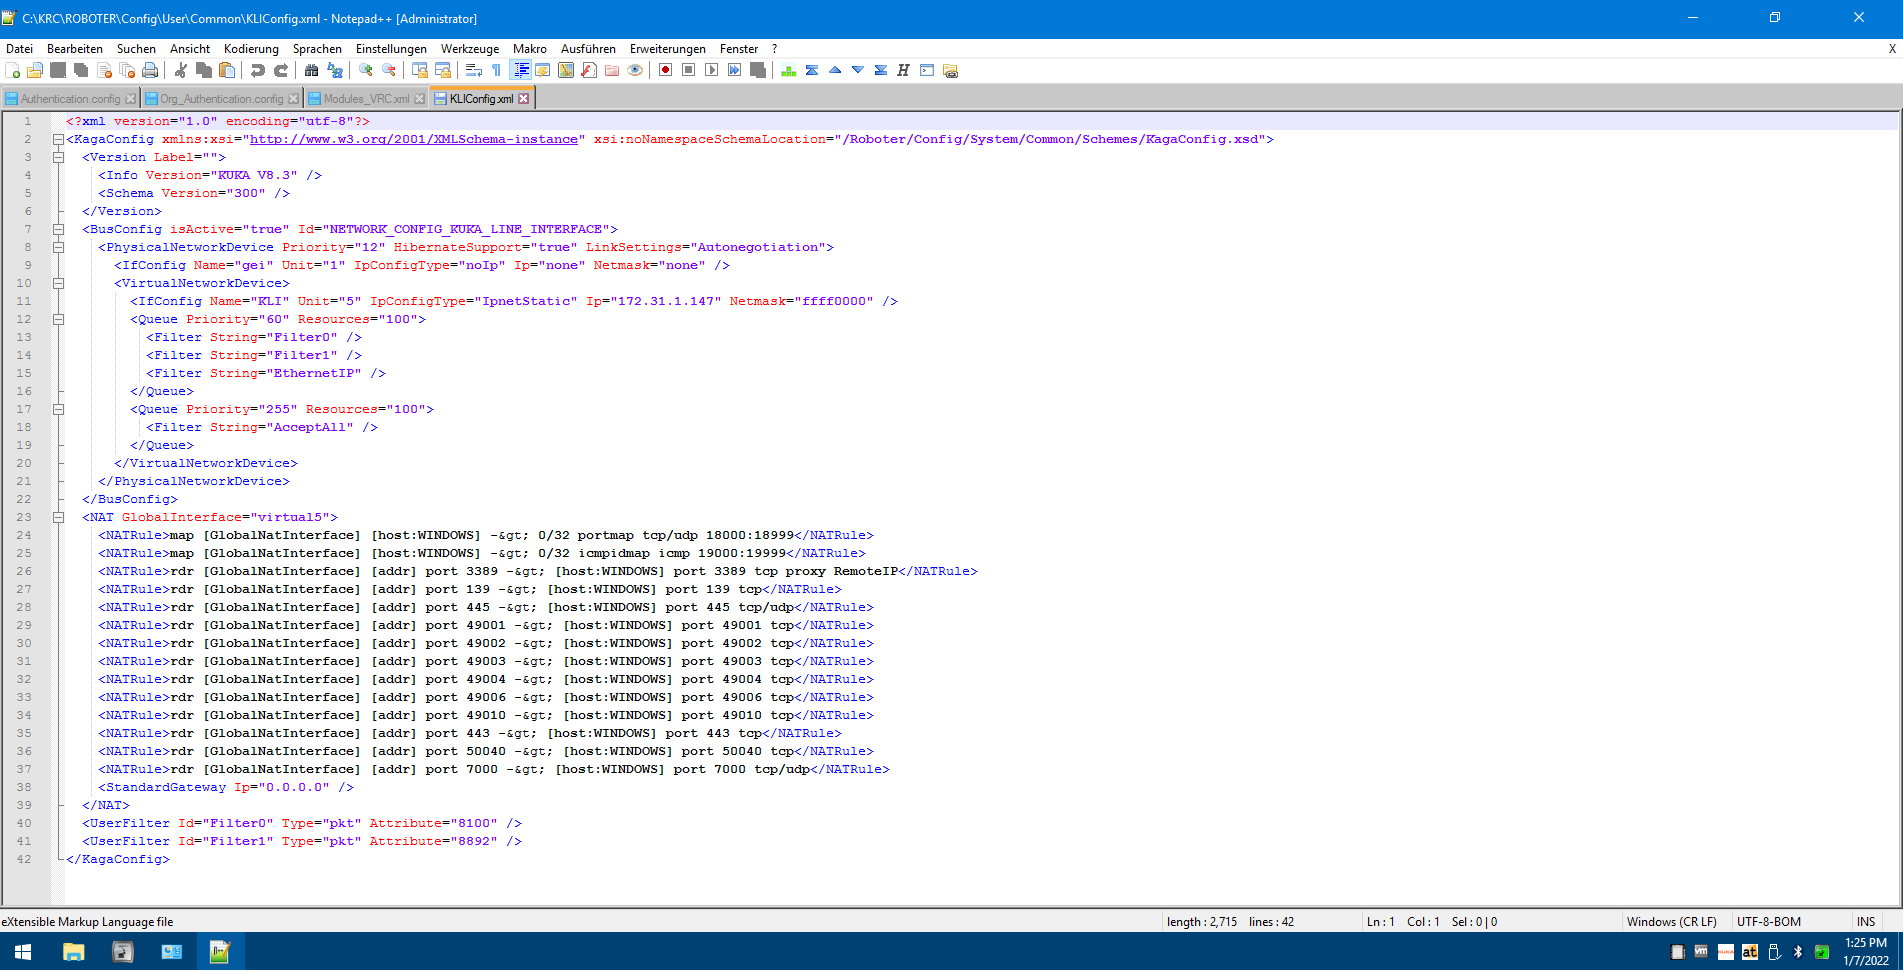Viewport: 1903px width, 970px height.
Task: Toggle show all characters pilcrow button
Action: (x=496, y=70)
